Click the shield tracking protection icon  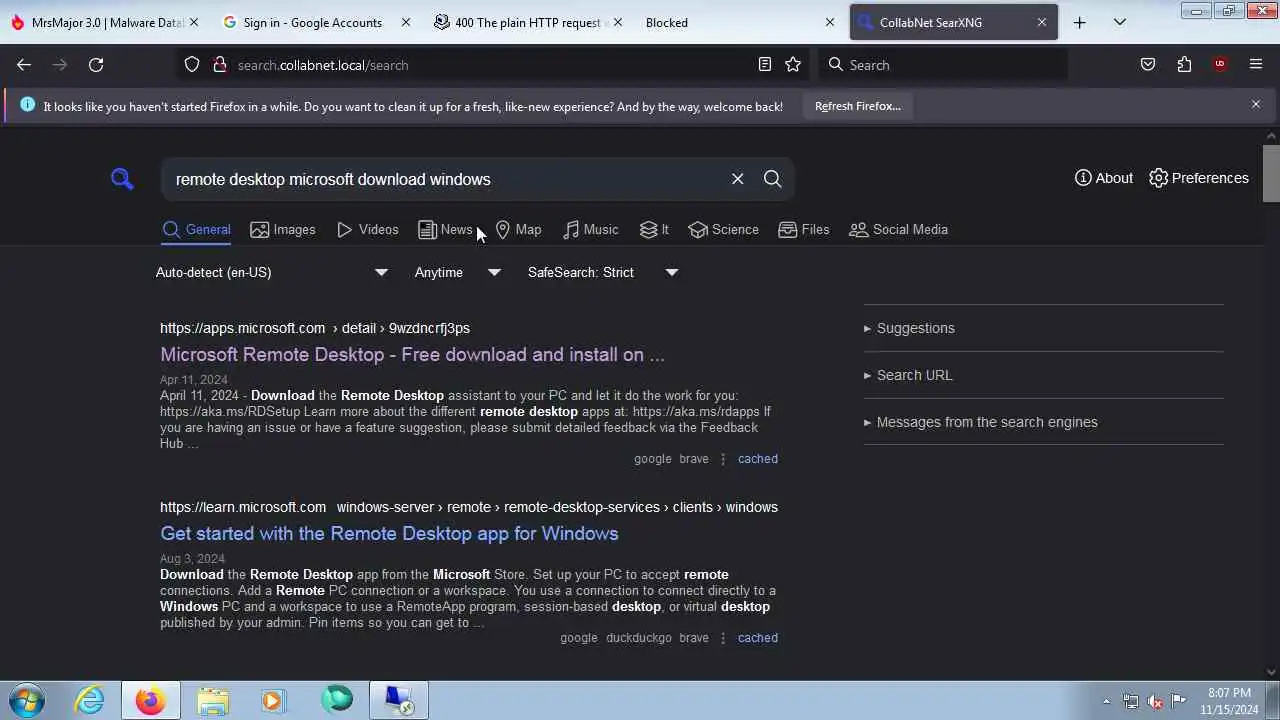(192, 65)
